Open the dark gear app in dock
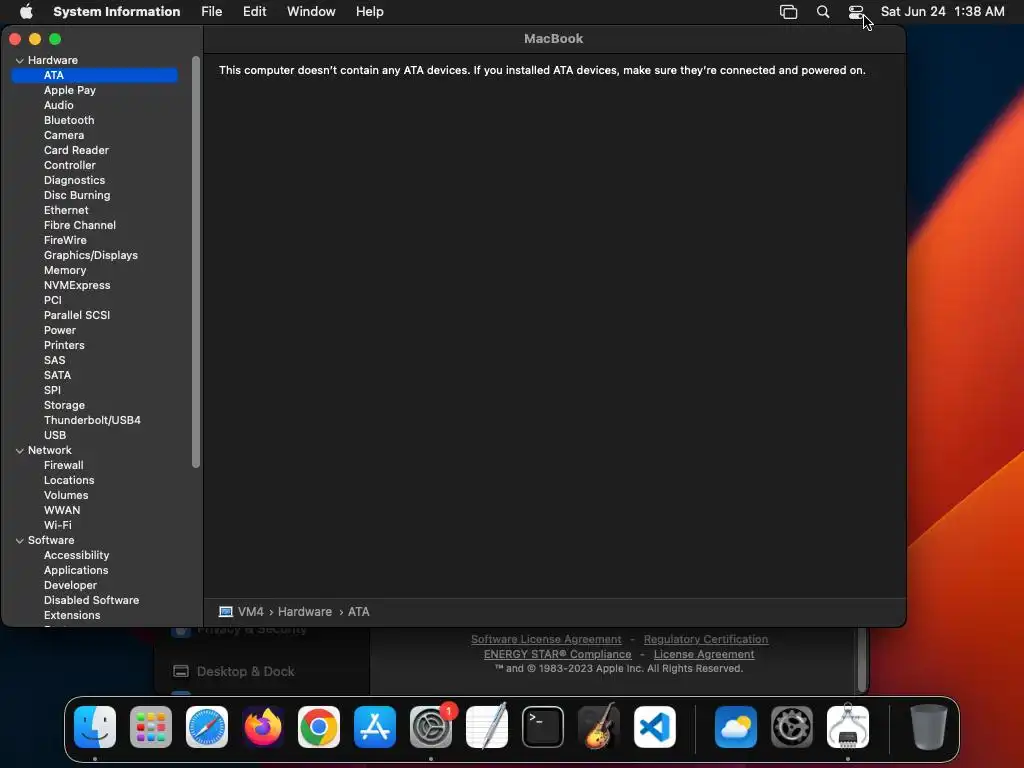Screen dimensions: 1024x768 click(792, 727)
